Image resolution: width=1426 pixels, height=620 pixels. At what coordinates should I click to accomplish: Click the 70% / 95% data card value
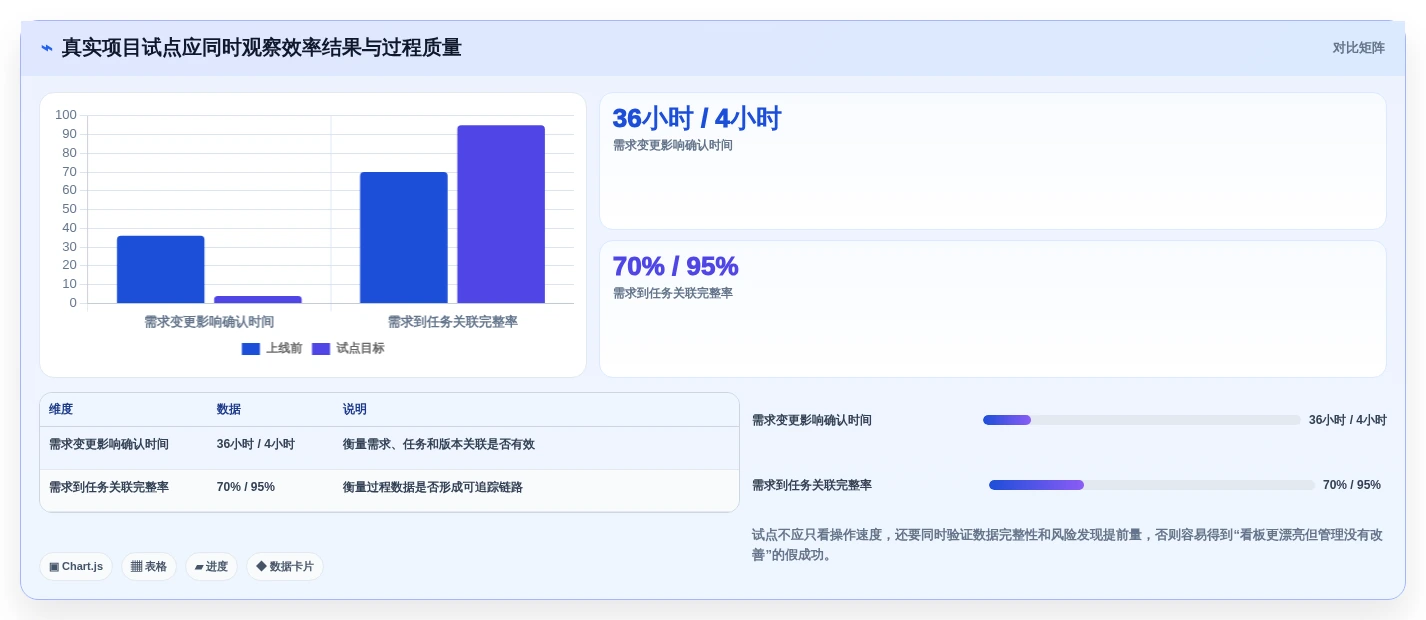[x=675, y=266]
